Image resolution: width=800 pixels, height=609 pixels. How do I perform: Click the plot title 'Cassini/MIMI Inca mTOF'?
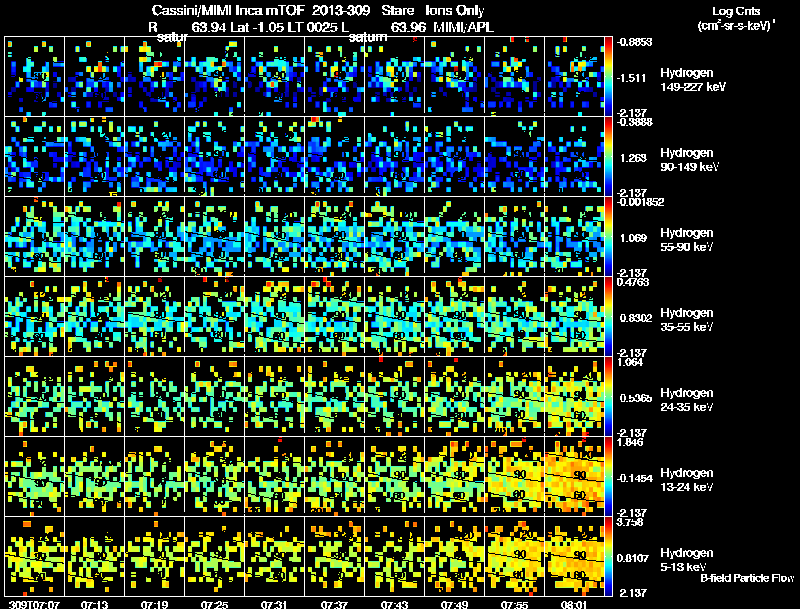pos(228,10)
